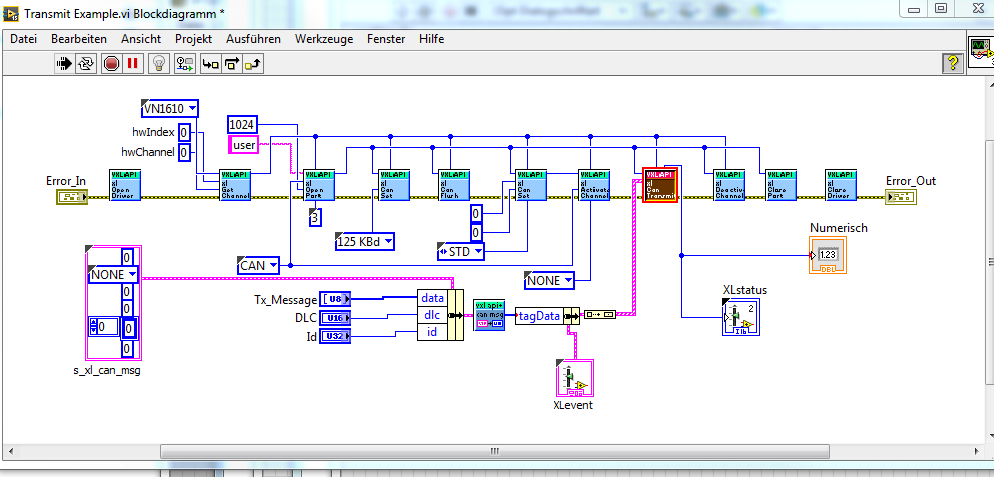The width and height of the screenshot is (994, 477).
Task: Open the Werkzeuge menu
Action: 324,39
